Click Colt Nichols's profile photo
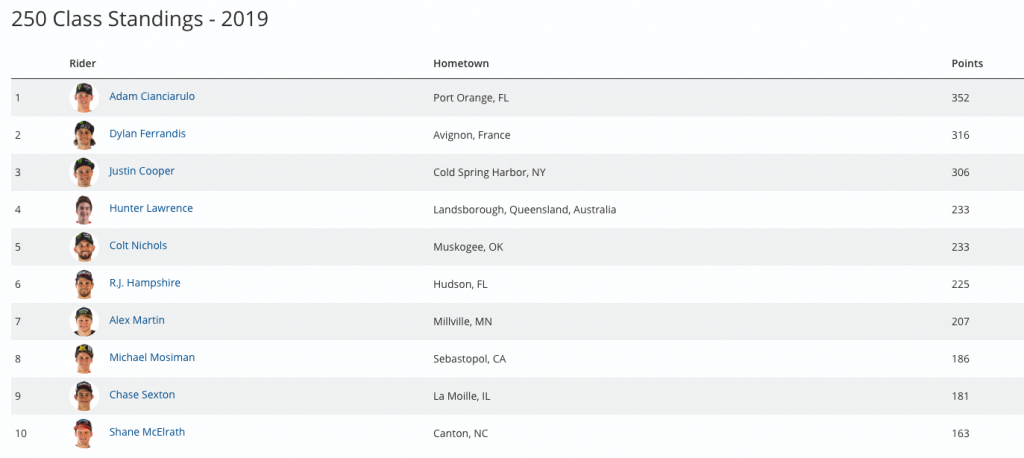1024x458 pixels. click(x=85, y=246)
